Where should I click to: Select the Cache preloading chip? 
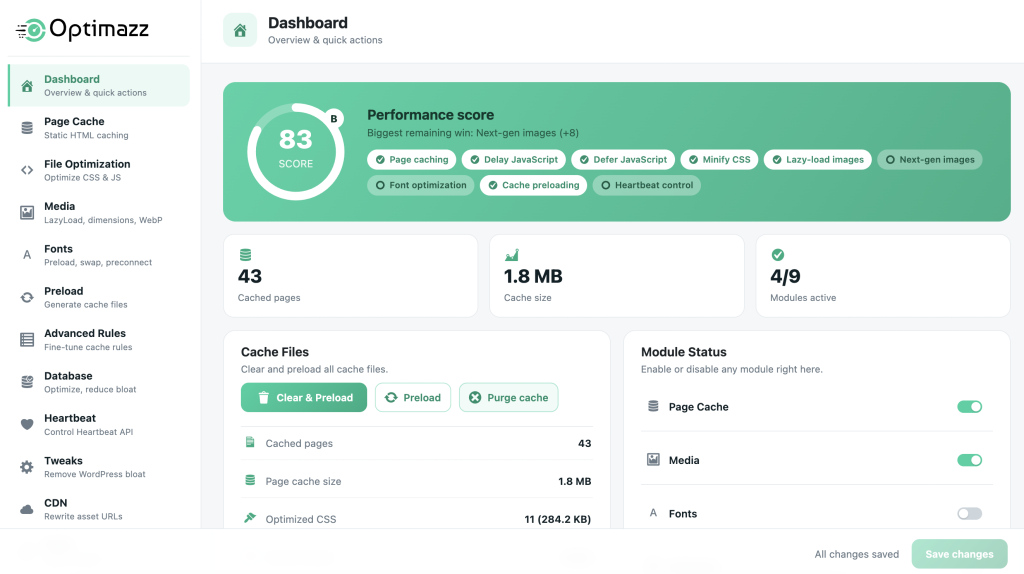[534, 185]
